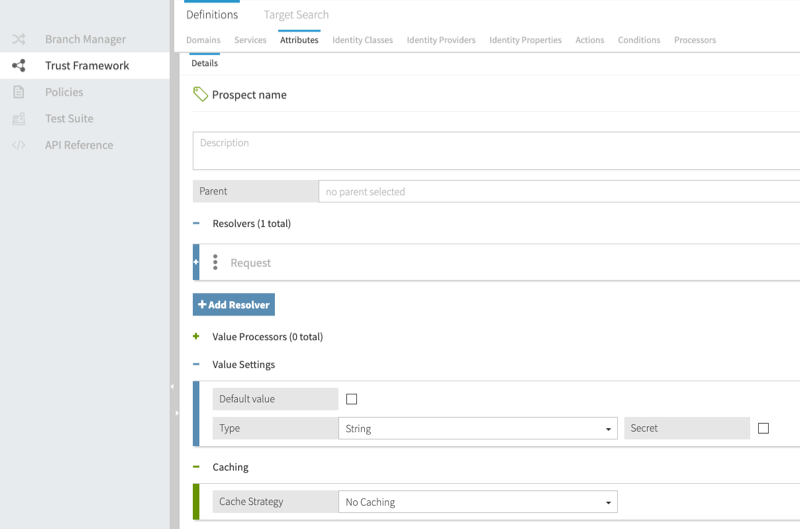Expand the Request resolver side arrow
The width and height of the screenshot is (800, 529).
[196, 262]
